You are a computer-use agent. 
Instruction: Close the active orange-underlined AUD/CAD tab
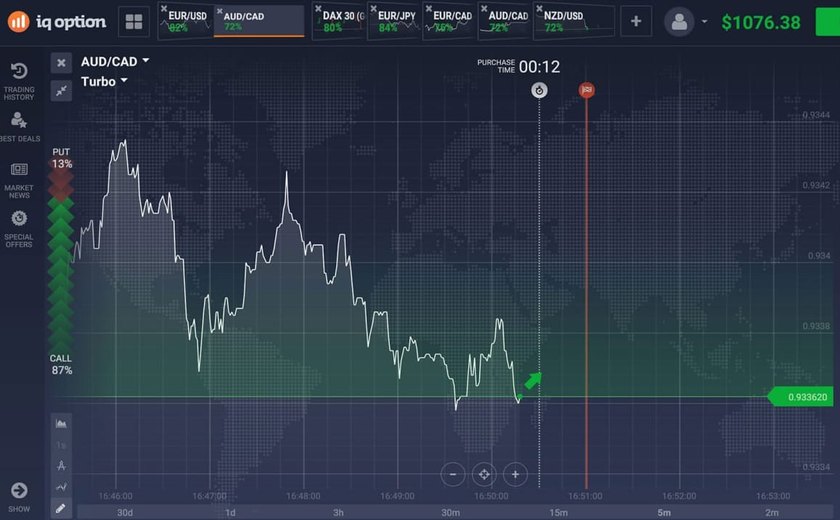coord(220,11)
